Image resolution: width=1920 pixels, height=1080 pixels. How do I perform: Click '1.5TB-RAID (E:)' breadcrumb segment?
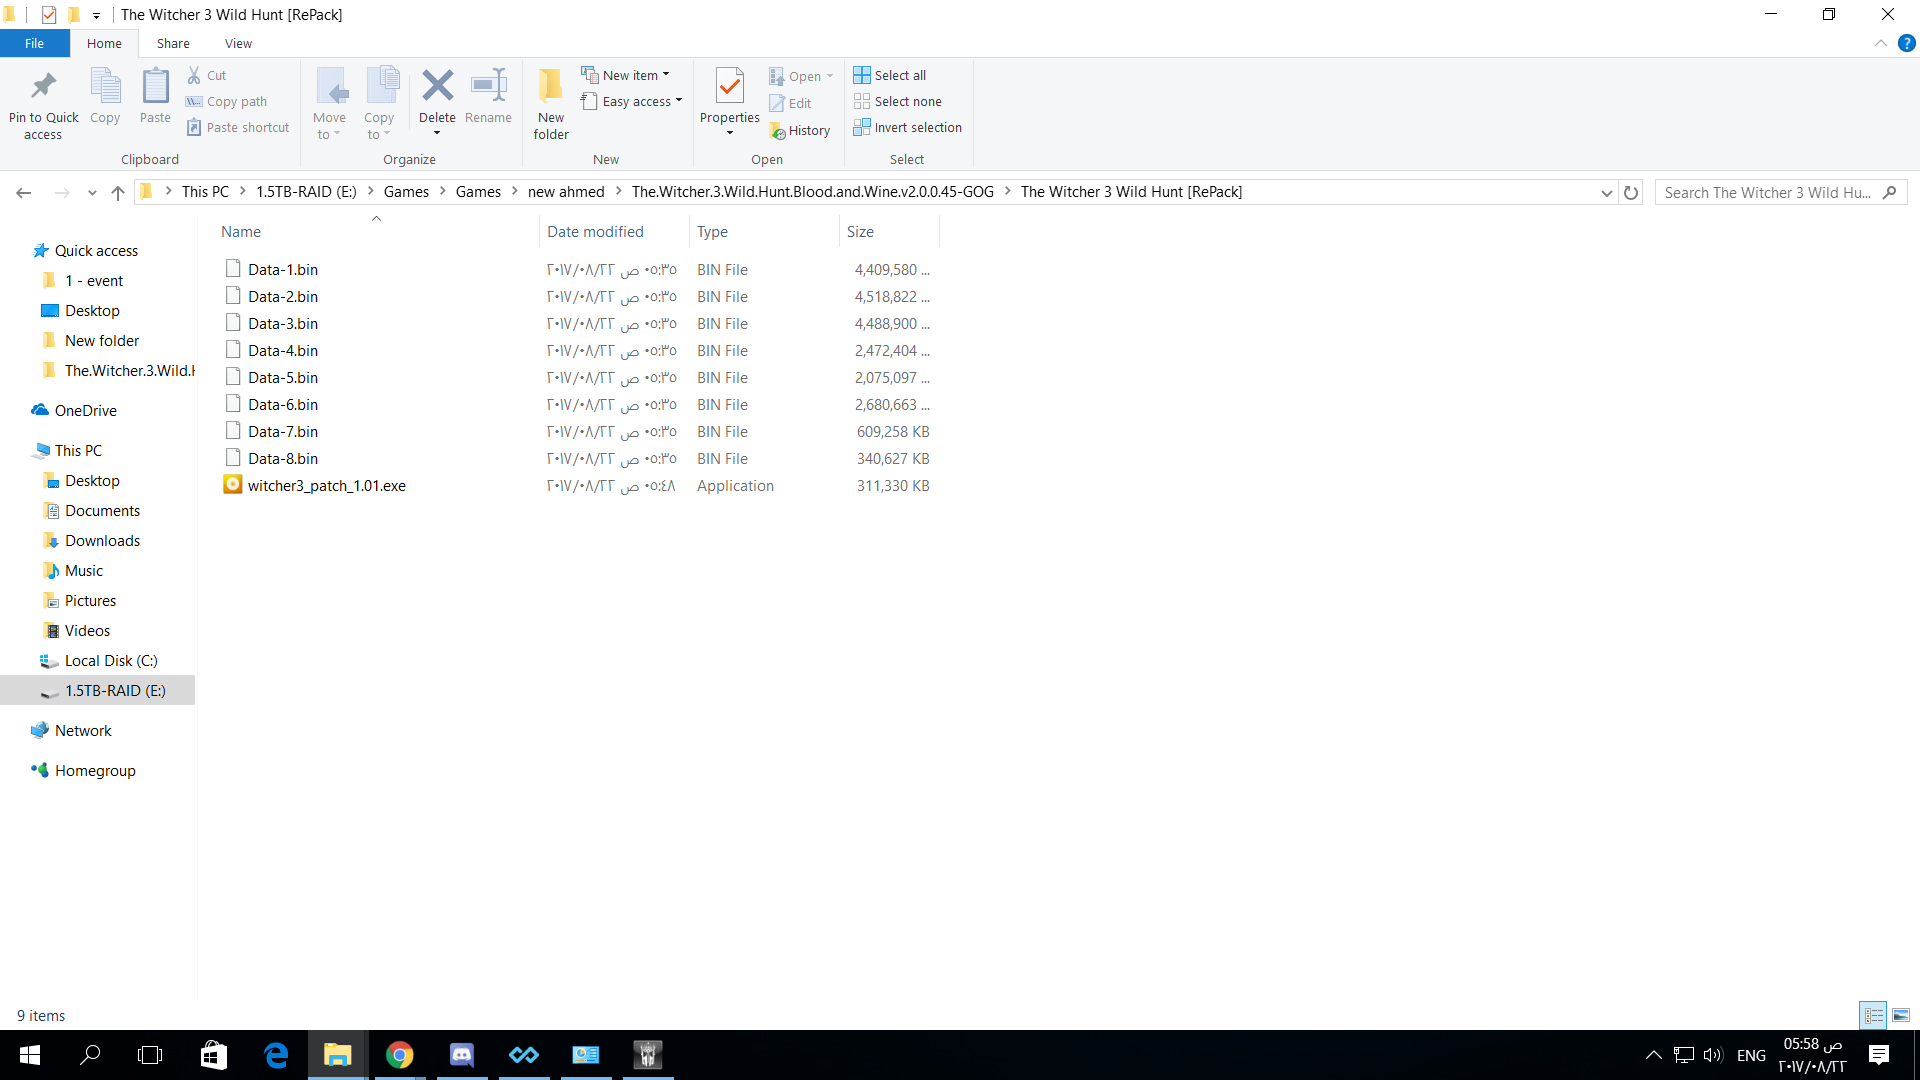306,192
